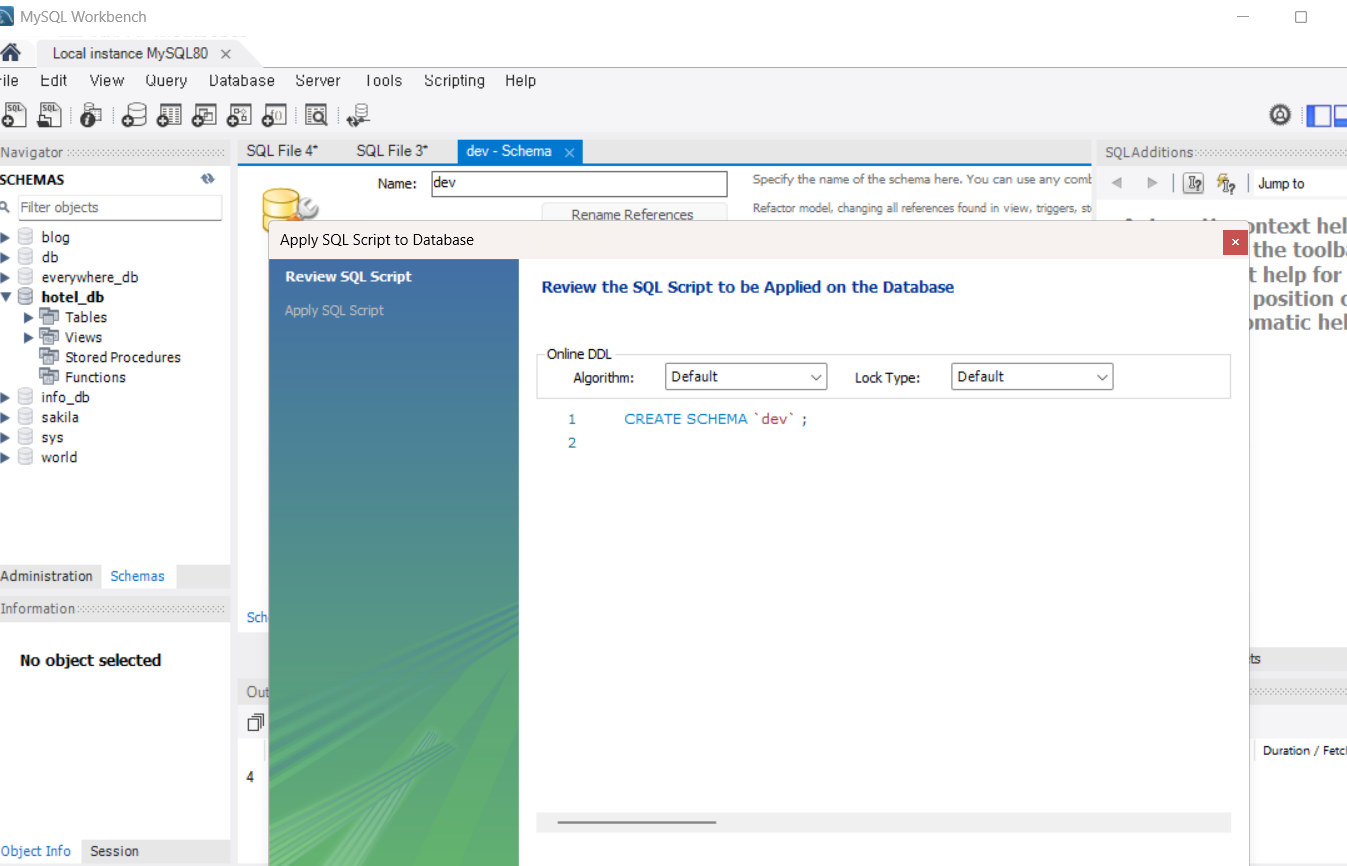This screenshot has height=866, width=1347.
Task: Click the schema Name input field
Action: pyautogui.click(x=580, y=184)
